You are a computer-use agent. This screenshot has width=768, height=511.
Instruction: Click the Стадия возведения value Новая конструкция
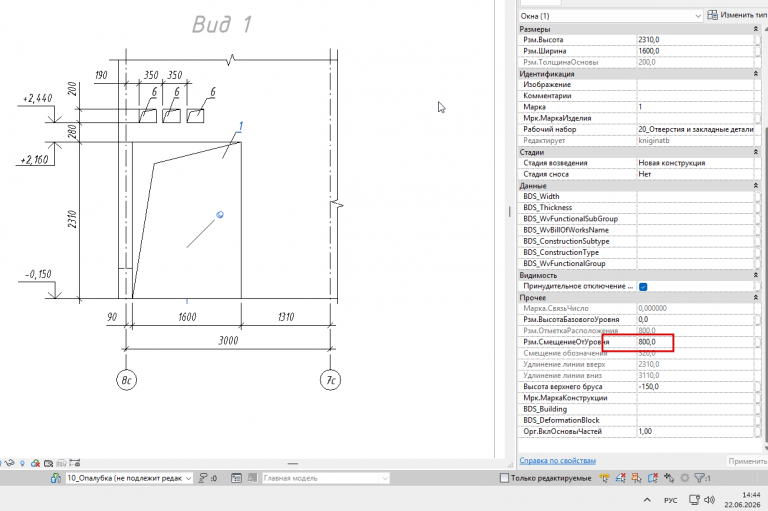coord(696,163)
